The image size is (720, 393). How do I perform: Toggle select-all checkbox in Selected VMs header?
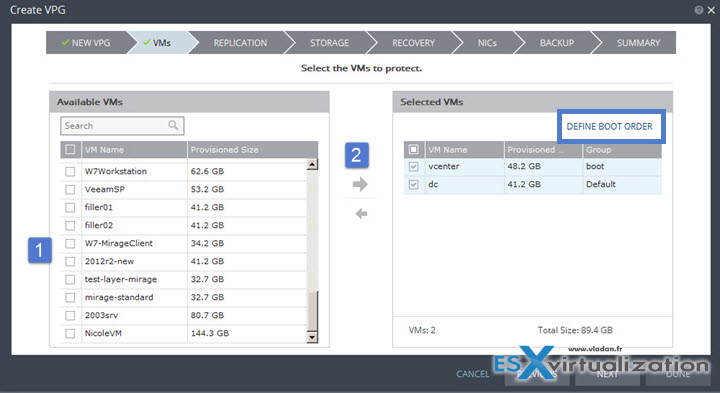(x=413, y=150)
